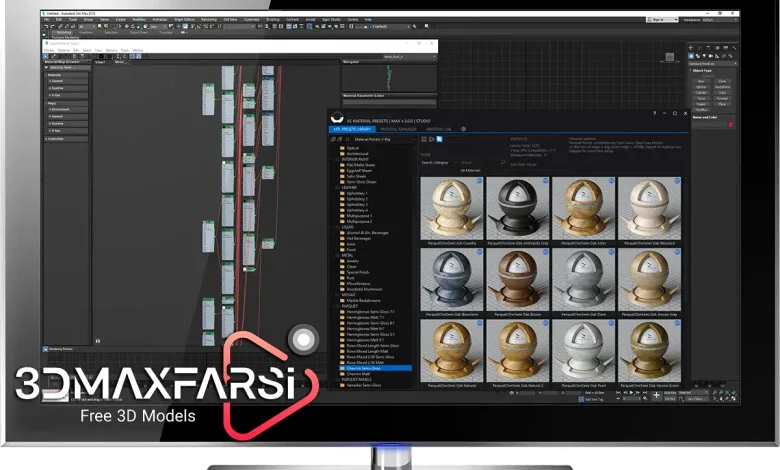Select the Select and Move tool
780x470 pixels.
[126, 26]
